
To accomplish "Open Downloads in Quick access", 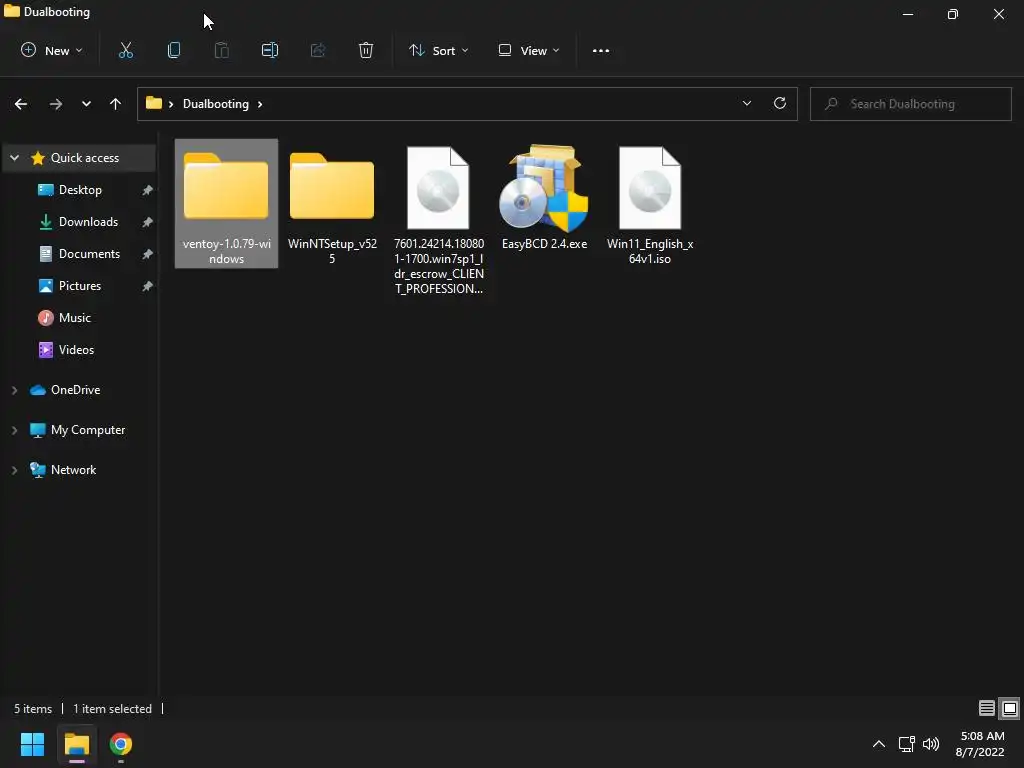I will tap(88, 221).
